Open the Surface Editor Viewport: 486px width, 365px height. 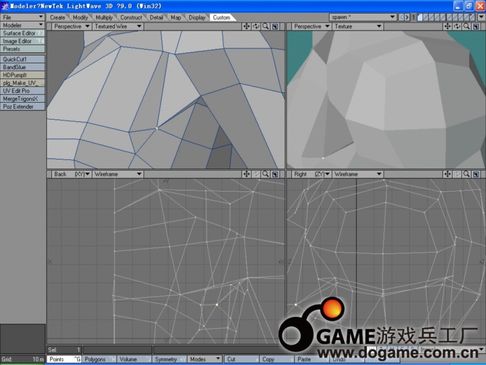click(22, 33)
